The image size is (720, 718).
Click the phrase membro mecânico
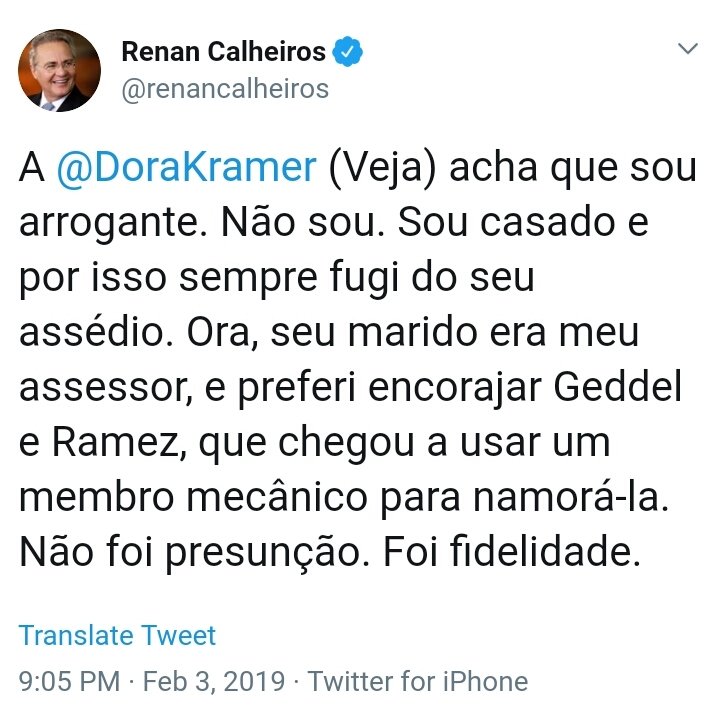coord(193,496)
